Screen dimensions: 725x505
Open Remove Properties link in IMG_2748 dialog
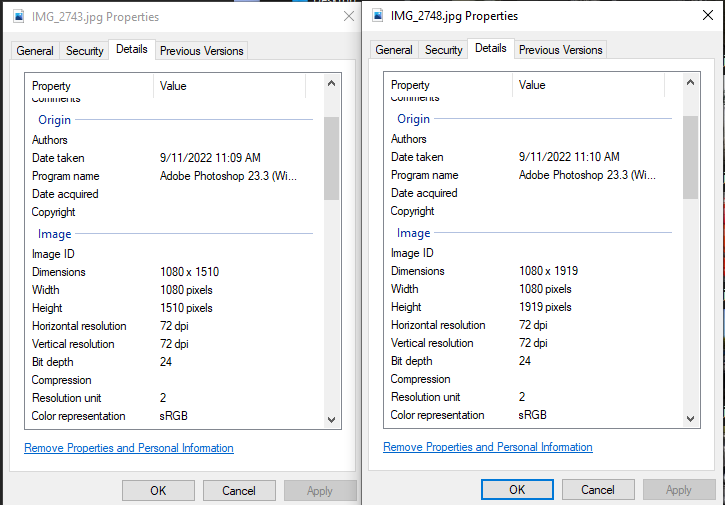pos(488,447)
